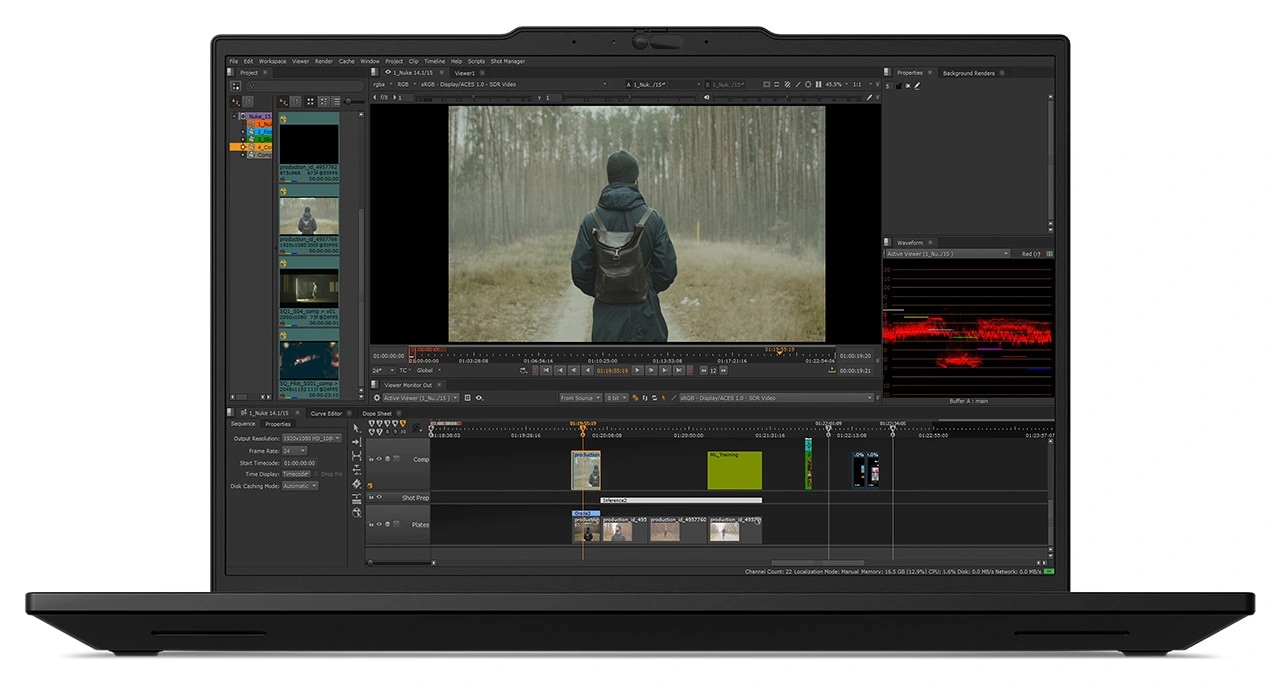
Task: Select the Roll tool in the timeline toolbar
Action: [x=356, y=455]
